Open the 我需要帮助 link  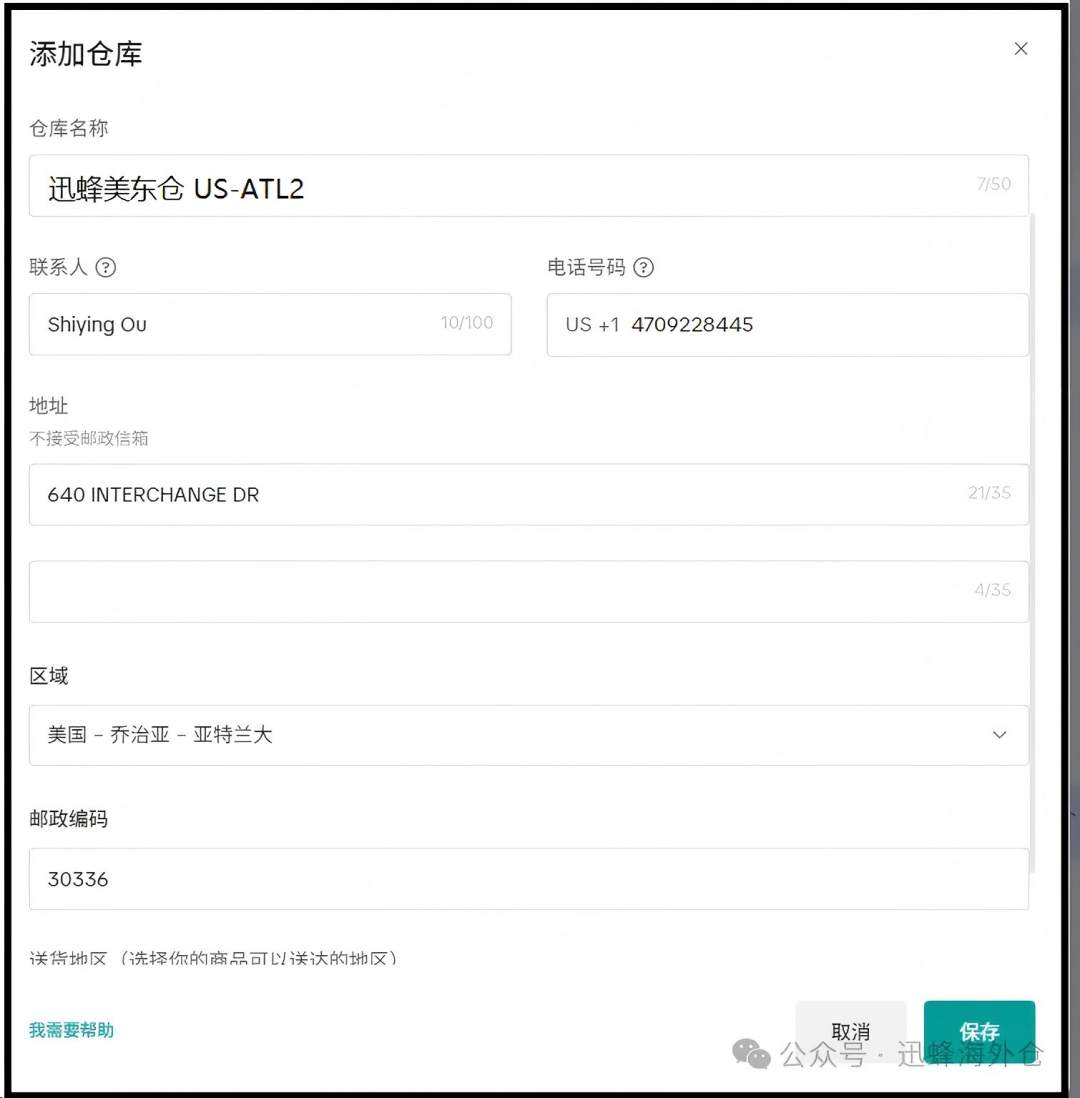70,1030
